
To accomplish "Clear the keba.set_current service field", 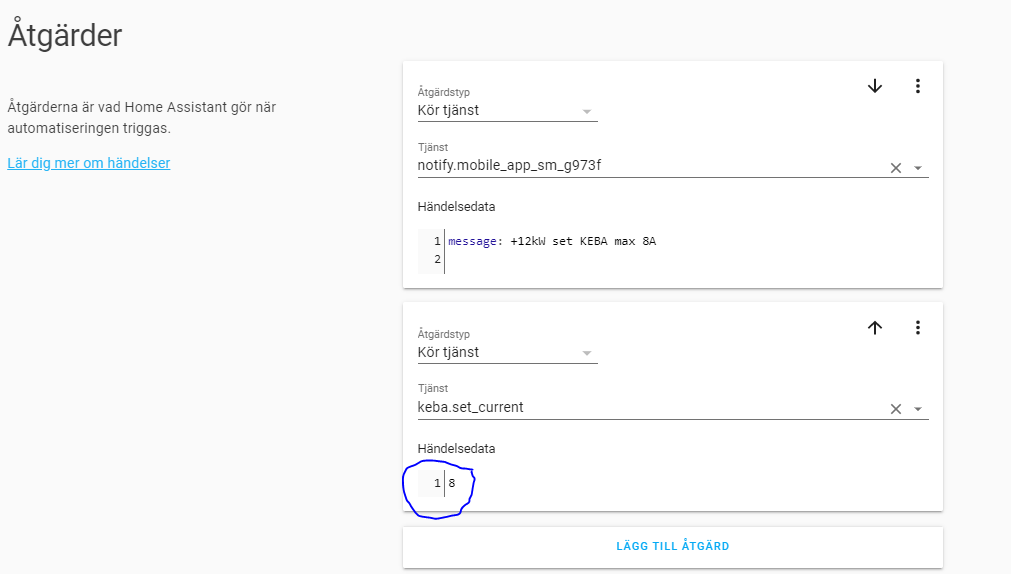I will 896,409.
